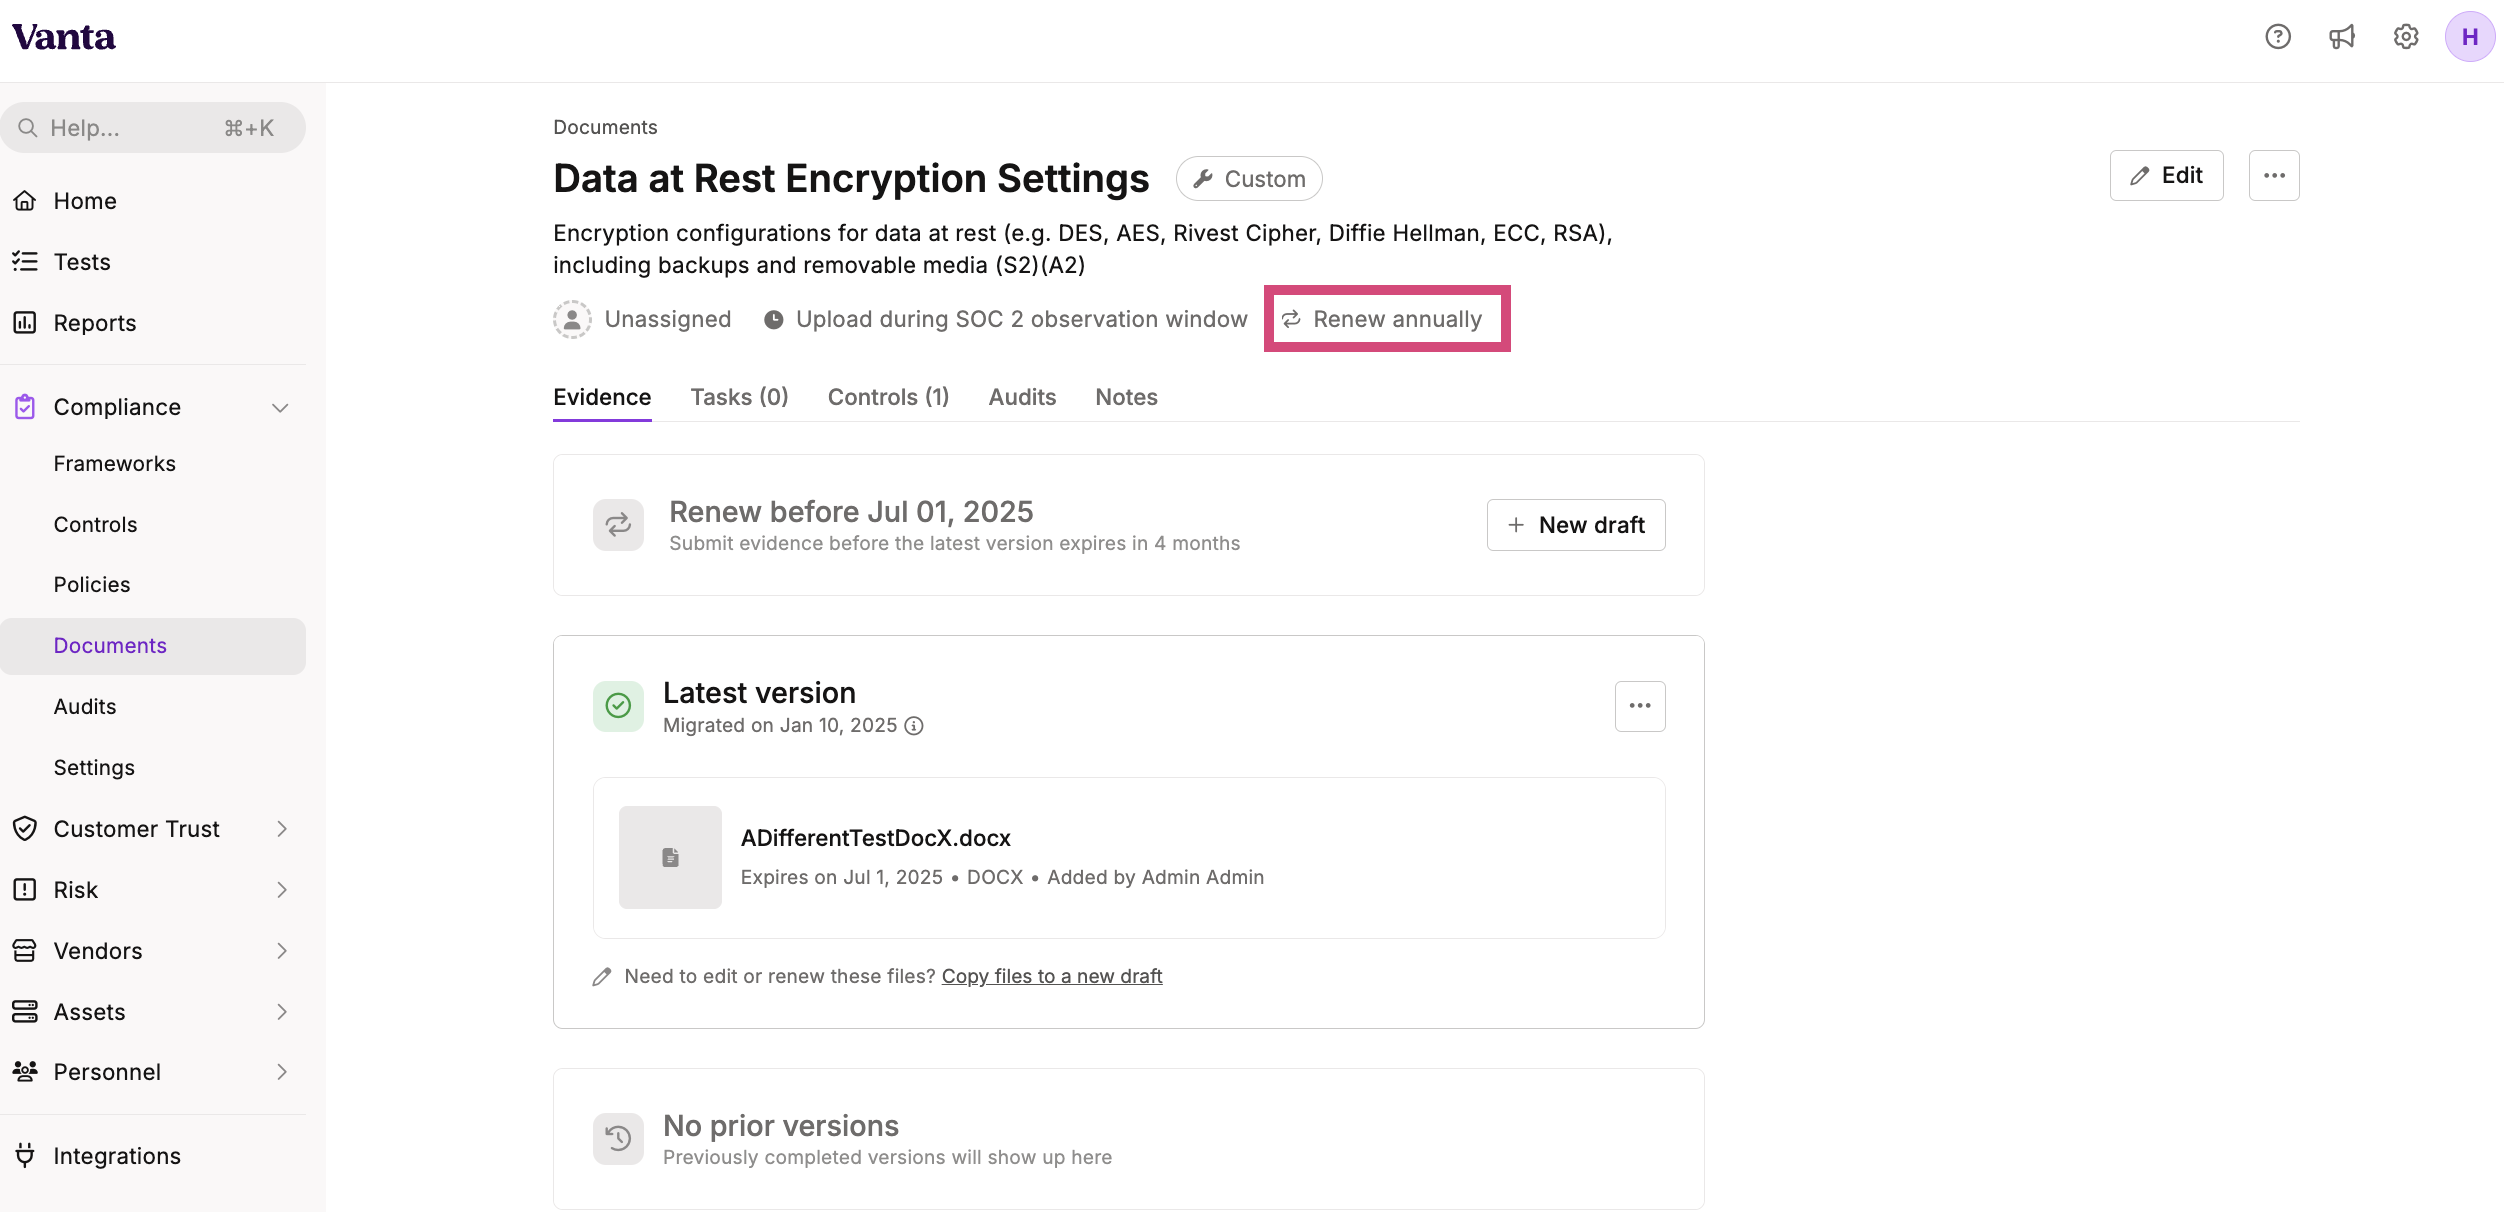The height and width of the screenshot is (1212, 2504).
Task: Switch to the Controls (1) tab
Action: point(888,398)
